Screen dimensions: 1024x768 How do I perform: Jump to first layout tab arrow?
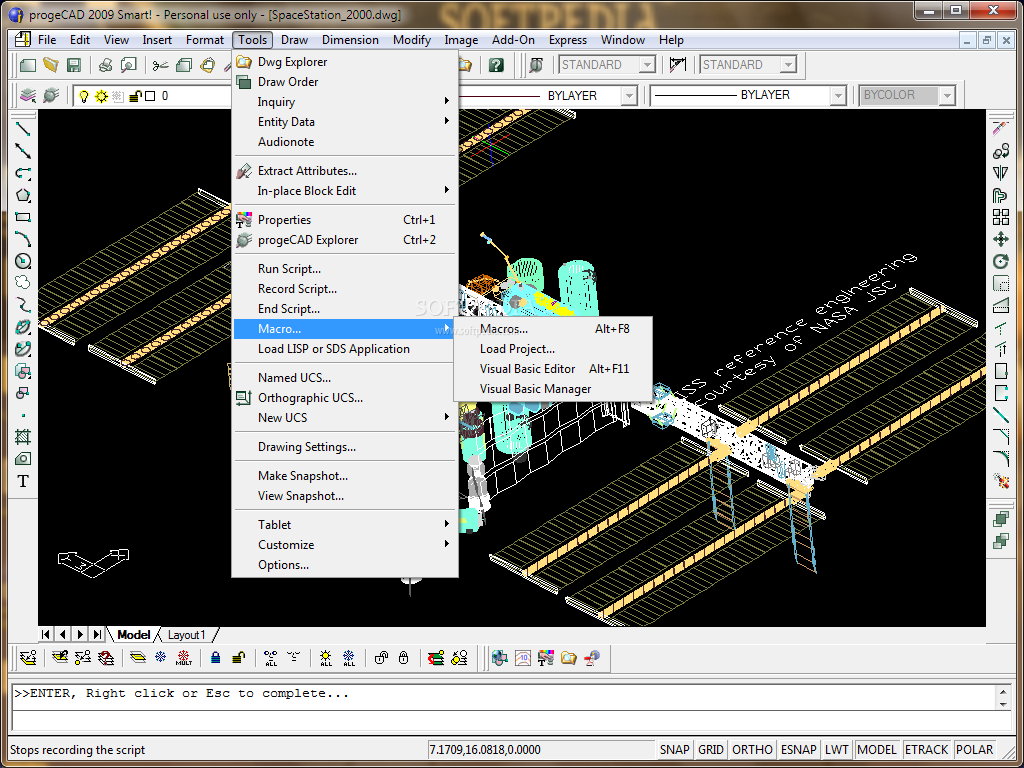click(x=46, y=634)
